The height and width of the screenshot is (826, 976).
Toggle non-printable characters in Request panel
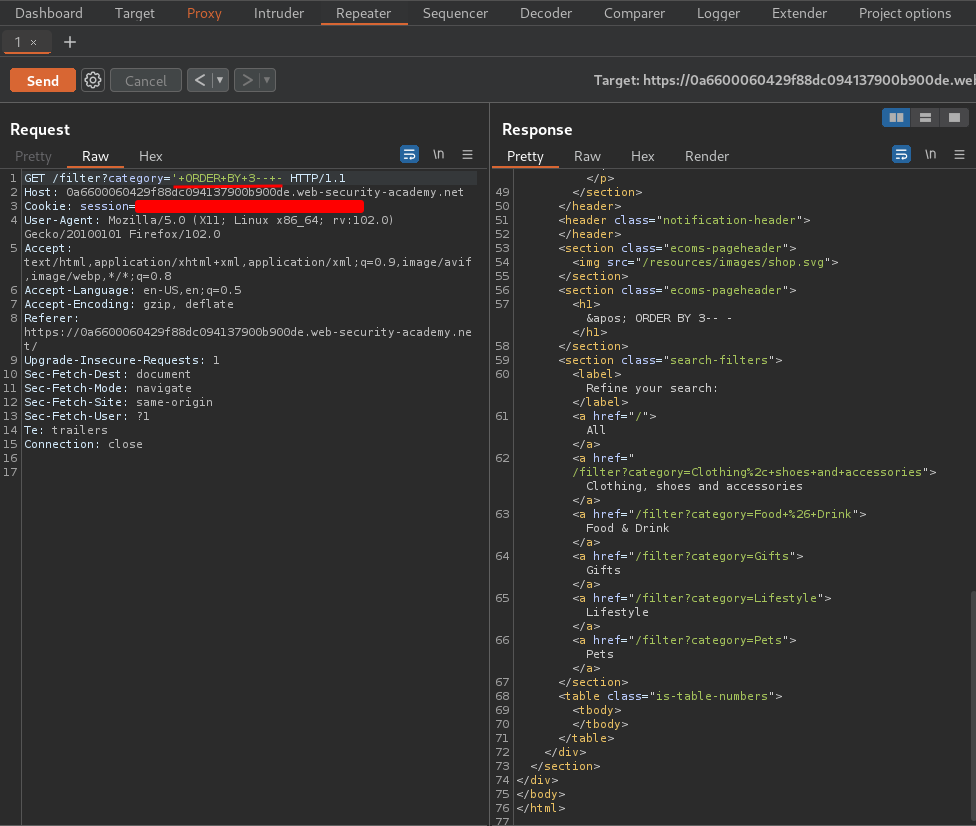439,154
